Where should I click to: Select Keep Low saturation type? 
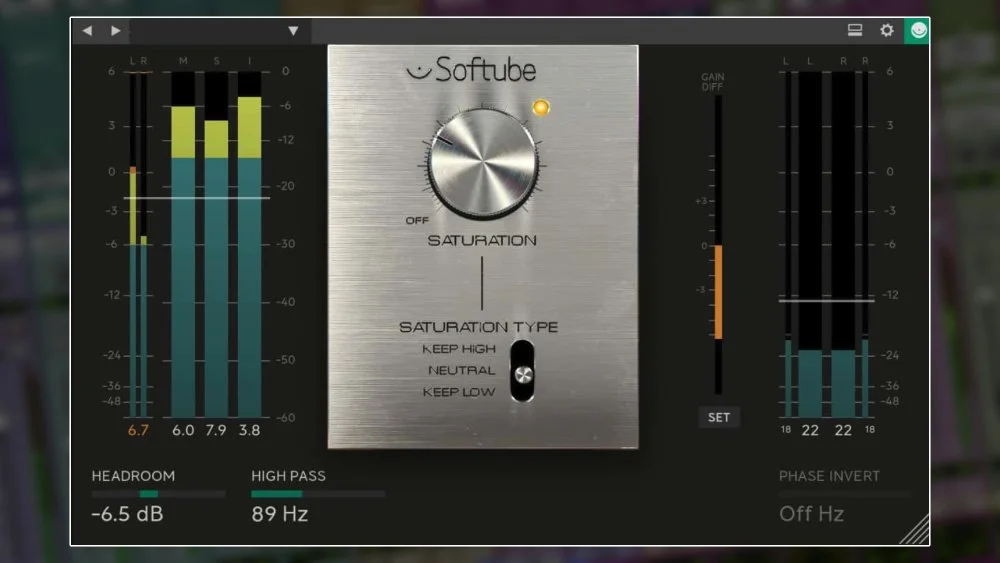point(459,392)
